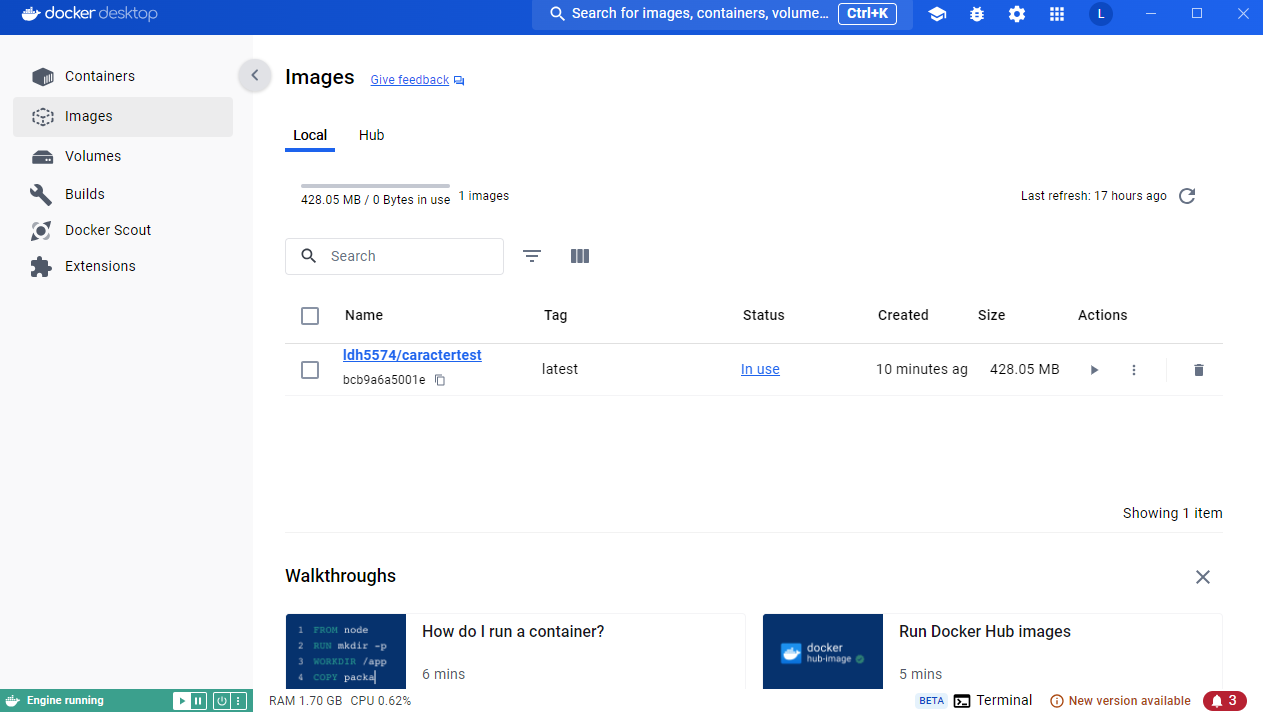The height and width of the screenshot is (712, 1263).
Task: Close the Walkthroughs section
Action: [1203, 577]
